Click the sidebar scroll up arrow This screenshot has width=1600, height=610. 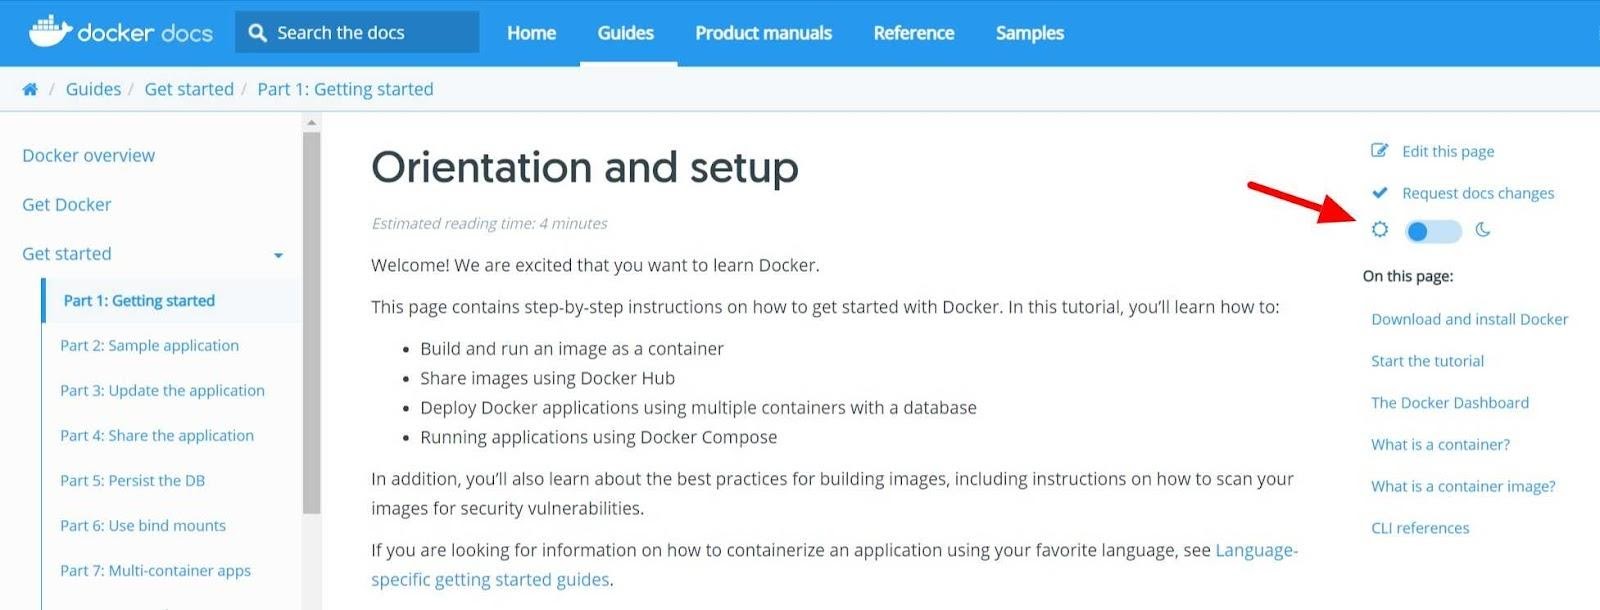[x=311, y=122]
